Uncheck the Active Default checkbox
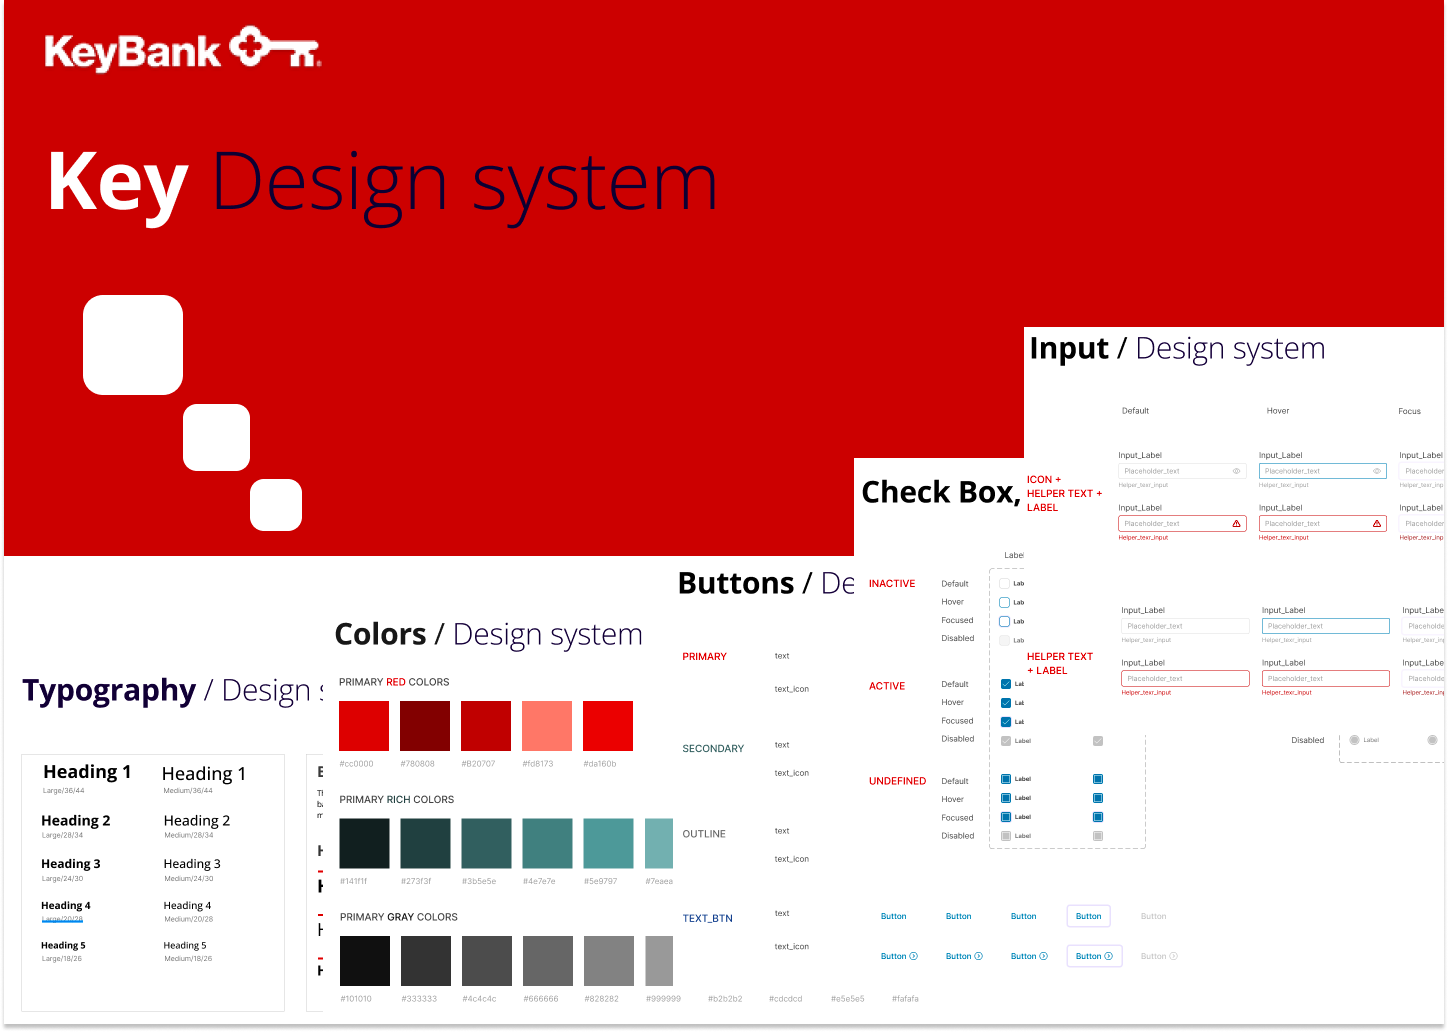The height and width of the screenshot is (1032, 1448). (x=1005, y=685)
